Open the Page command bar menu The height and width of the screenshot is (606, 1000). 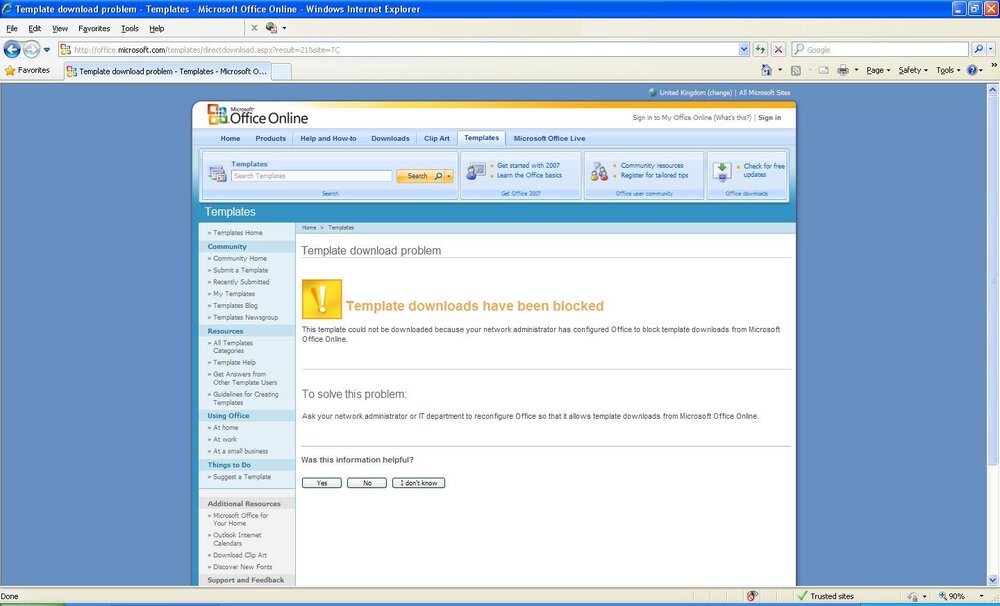pyautogui.click(x=878, y=70)
